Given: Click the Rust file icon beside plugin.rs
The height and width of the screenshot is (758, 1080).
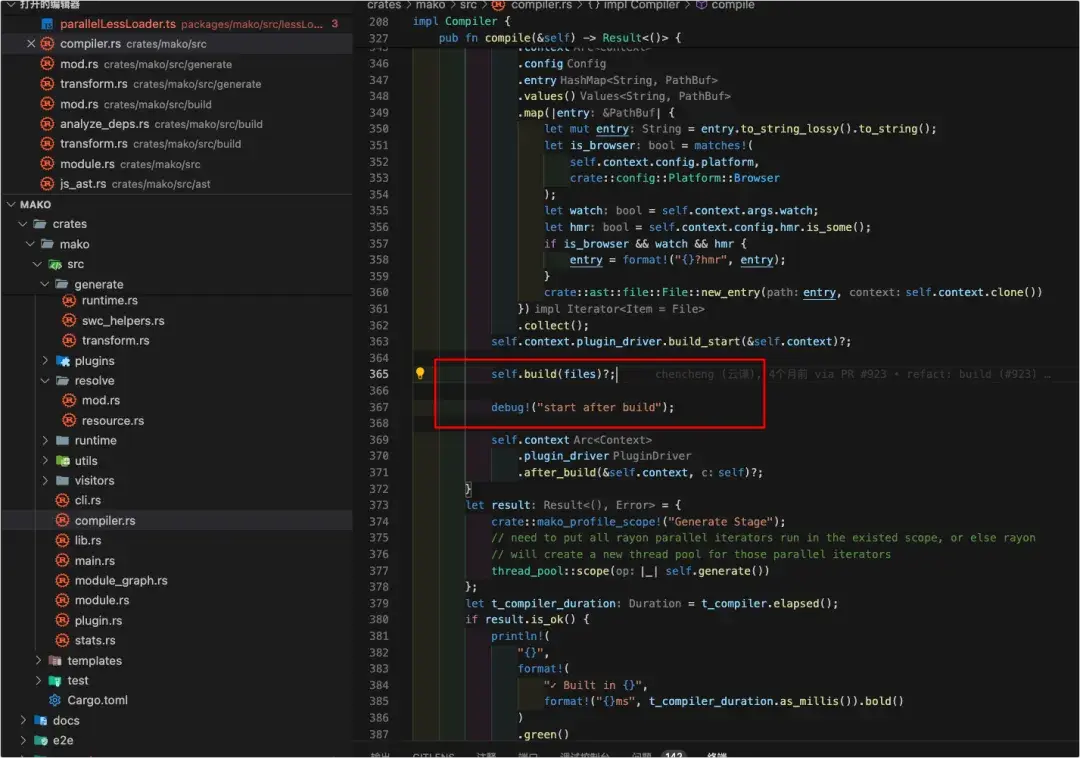Looking at the screenshot, I should coord(62,620).
